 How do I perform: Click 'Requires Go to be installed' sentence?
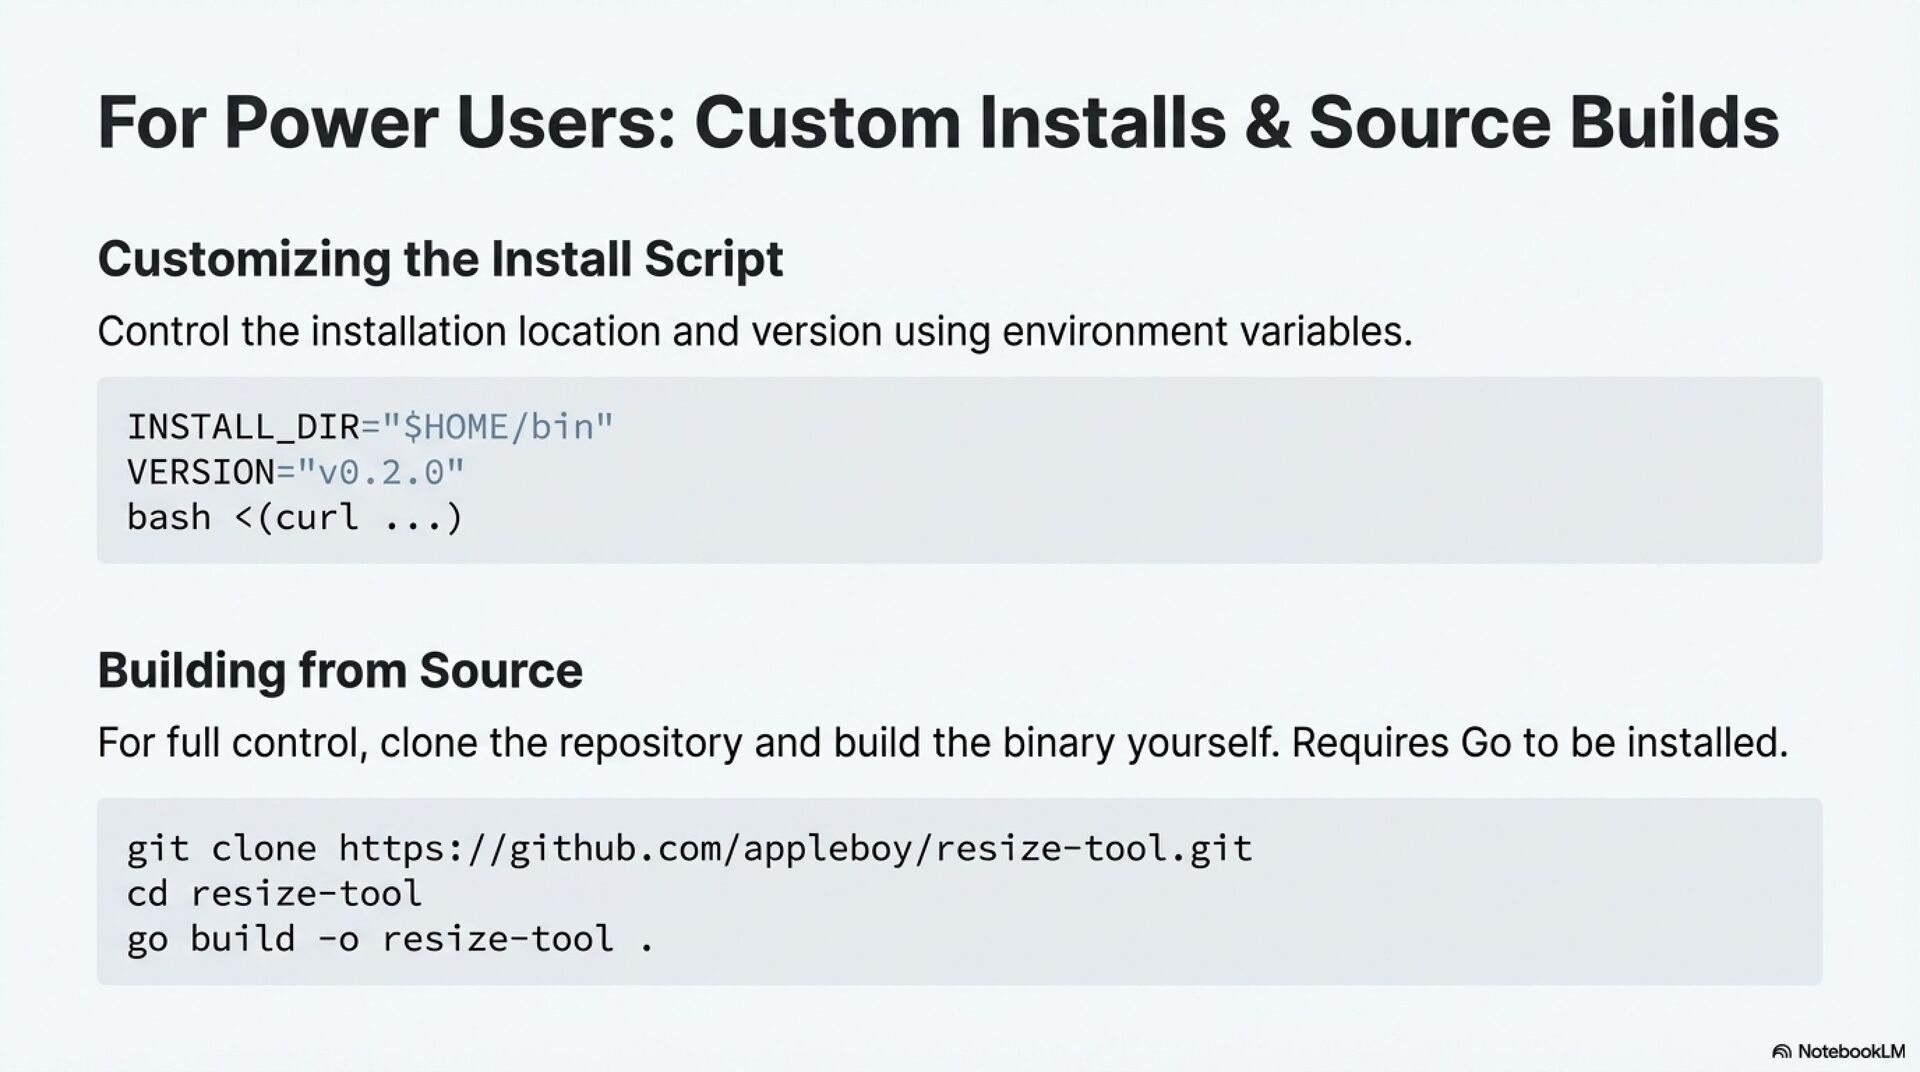1539,743
